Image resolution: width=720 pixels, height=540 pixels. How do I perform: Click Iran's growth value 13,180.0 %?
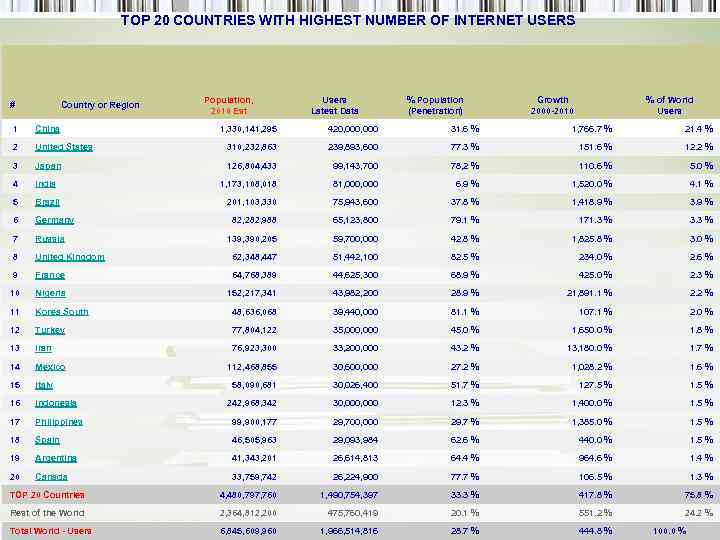(x=590, y=348)
